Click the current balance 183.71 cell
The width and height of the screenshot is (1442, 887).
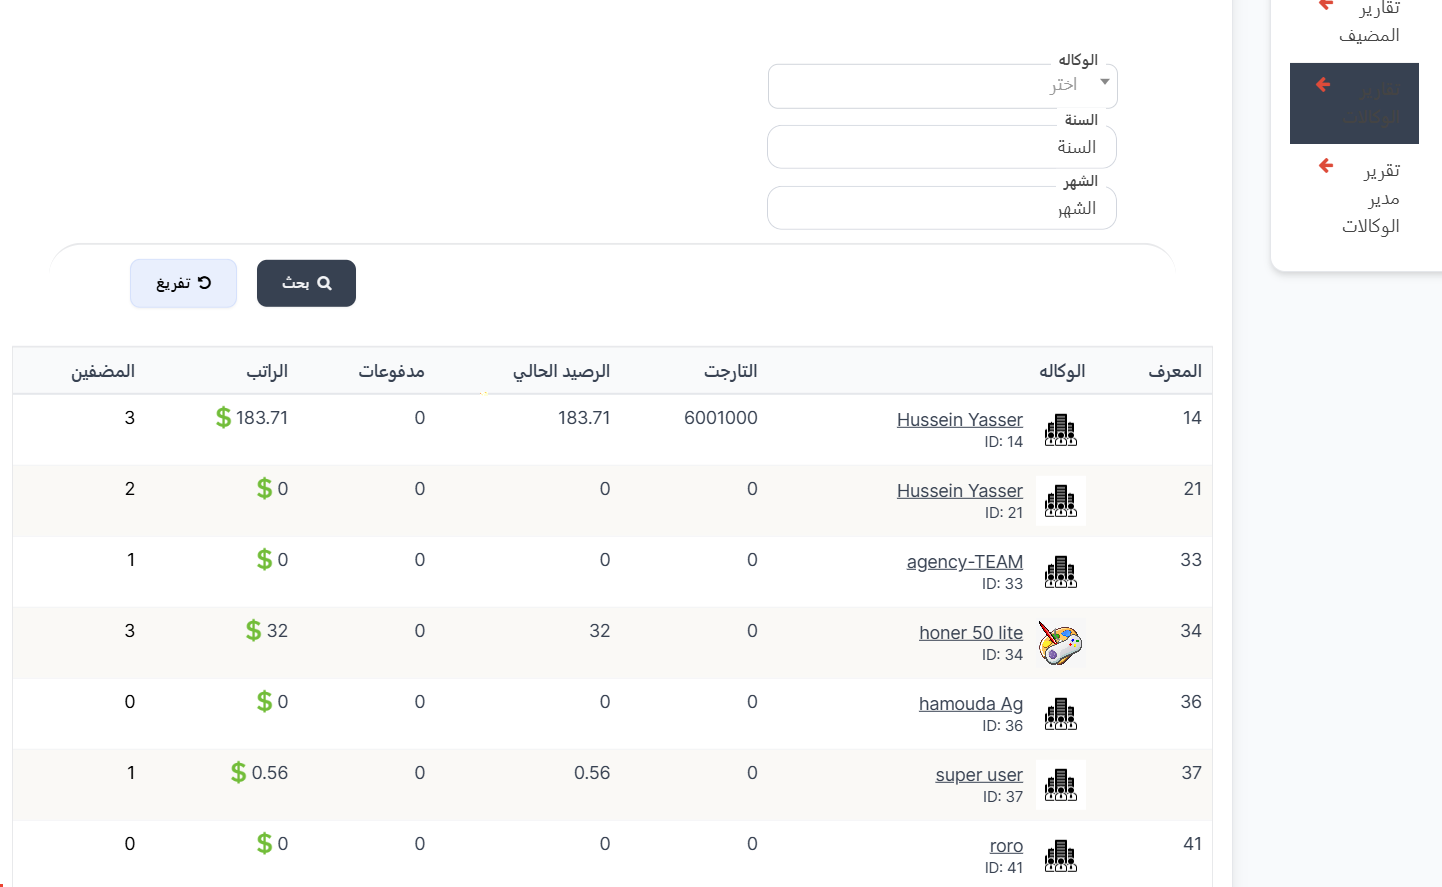point(584,418)
